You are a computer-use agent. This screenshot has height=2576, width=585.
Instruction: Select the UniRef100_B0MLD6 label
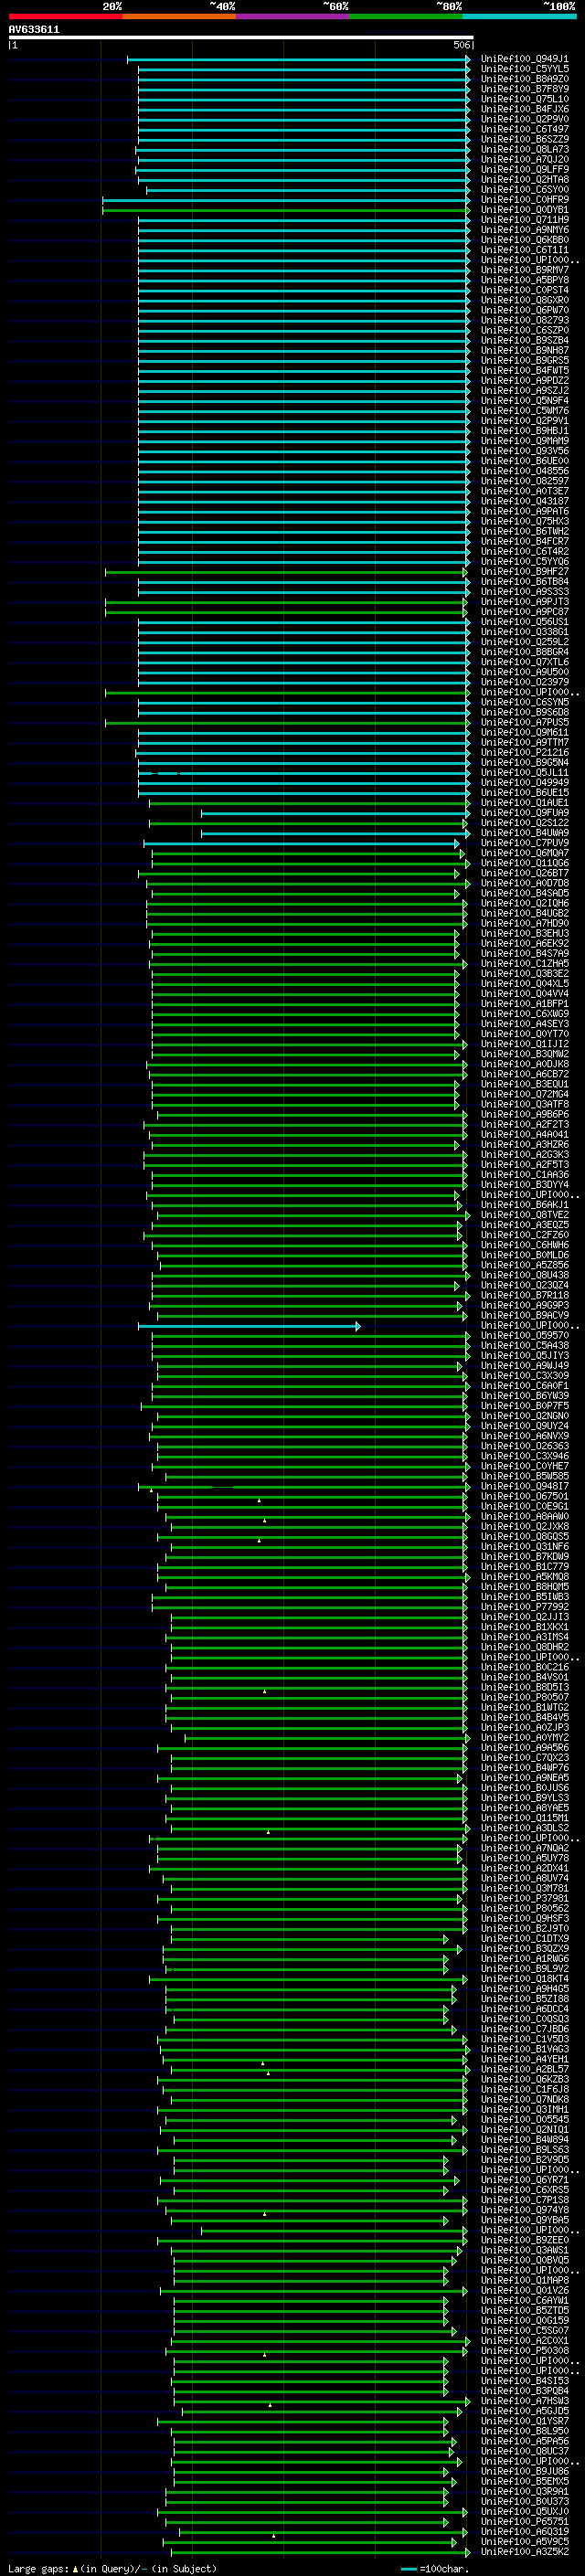[x=524, y=1255]
